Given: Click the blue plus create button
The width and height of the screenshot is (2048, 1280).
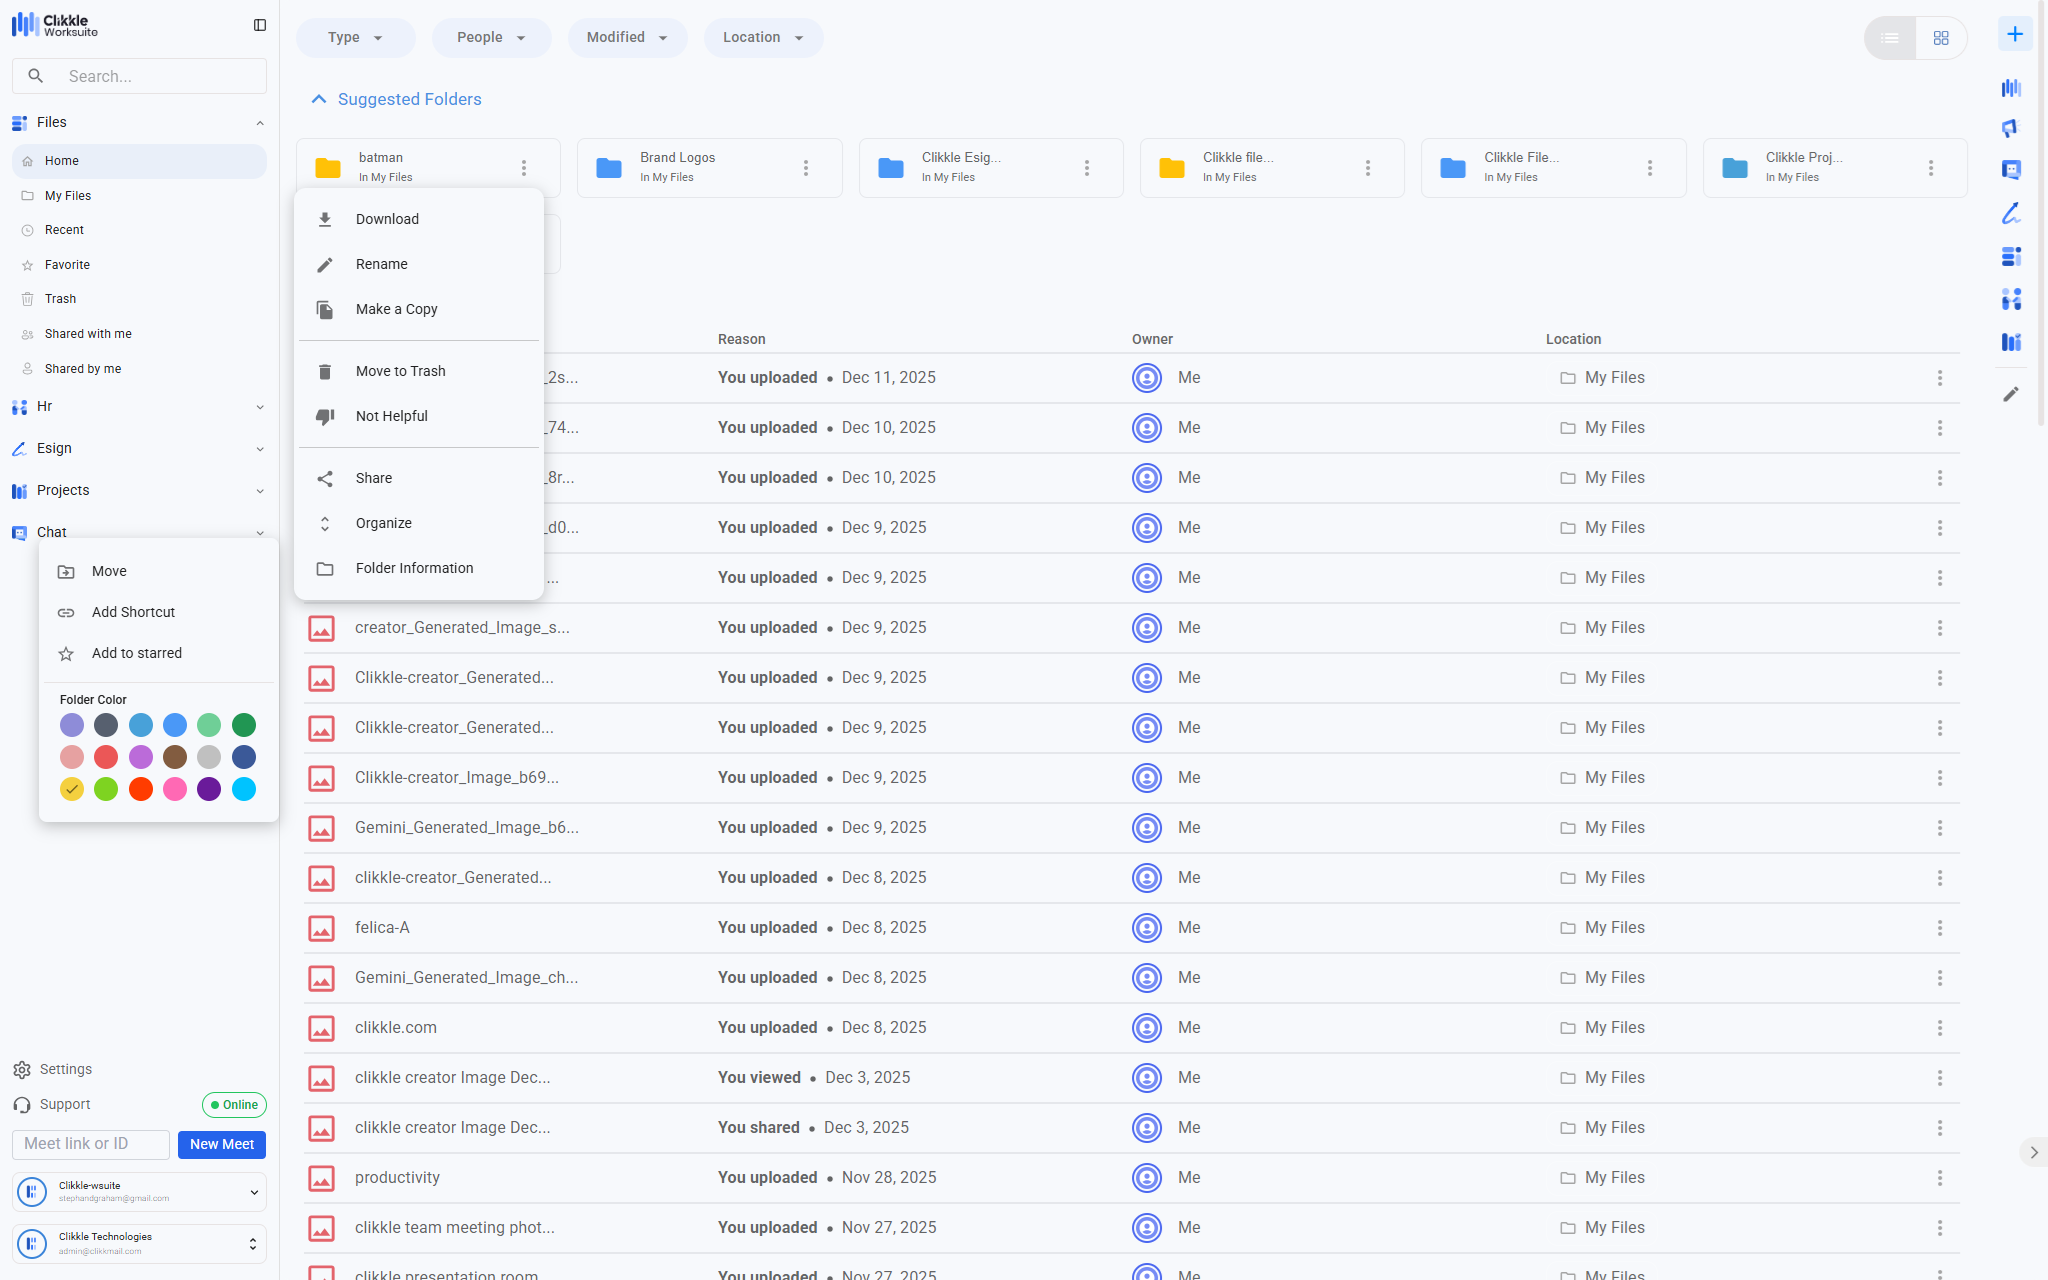Looking at the screenshot, I should click(2014, 34).
